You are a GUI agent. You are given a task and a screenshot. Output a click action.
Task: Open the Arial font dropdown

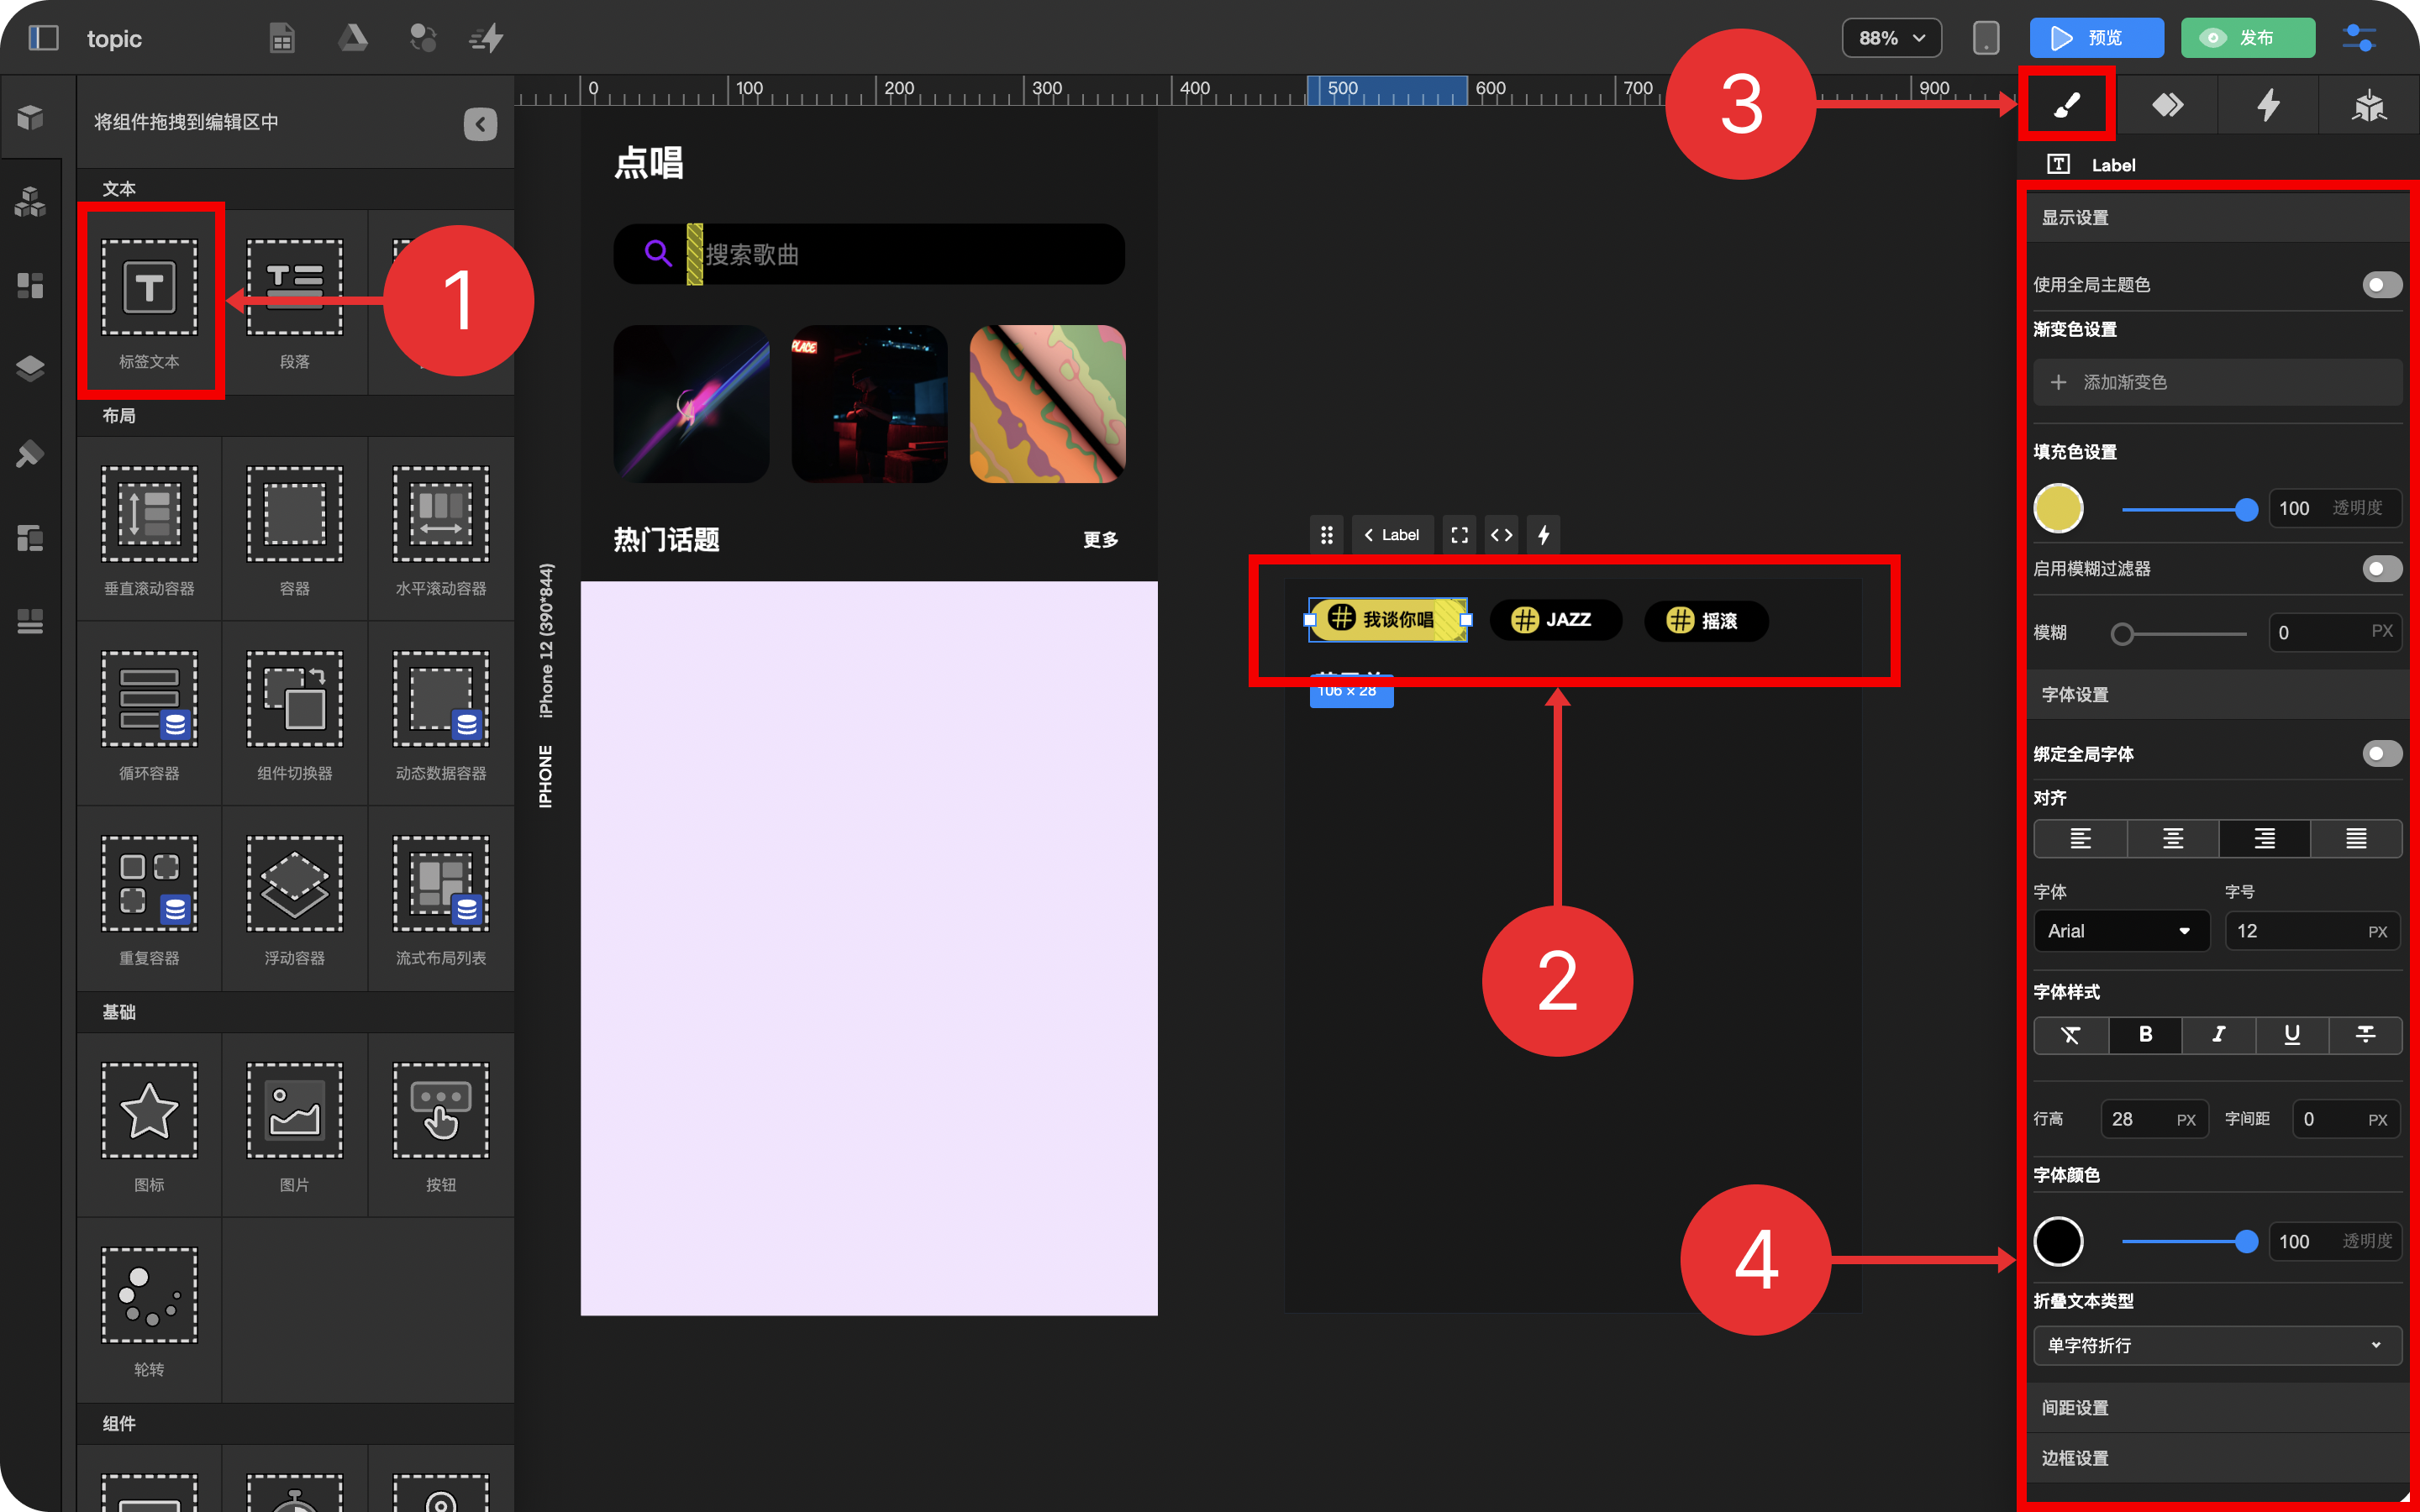tap(2121, 931)
